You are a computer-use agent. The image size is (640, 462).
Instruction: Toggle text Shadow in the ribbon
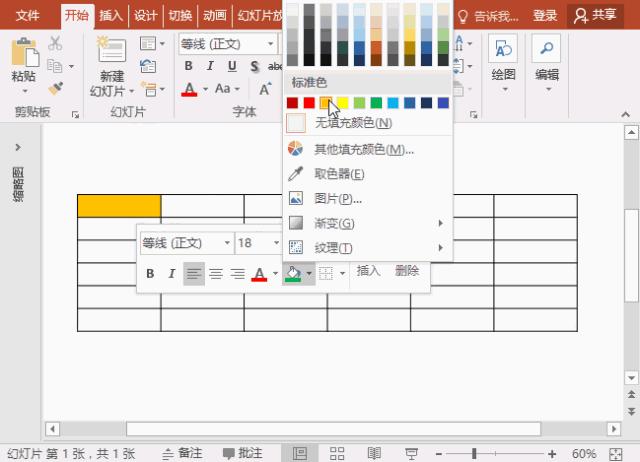point(254,66)
